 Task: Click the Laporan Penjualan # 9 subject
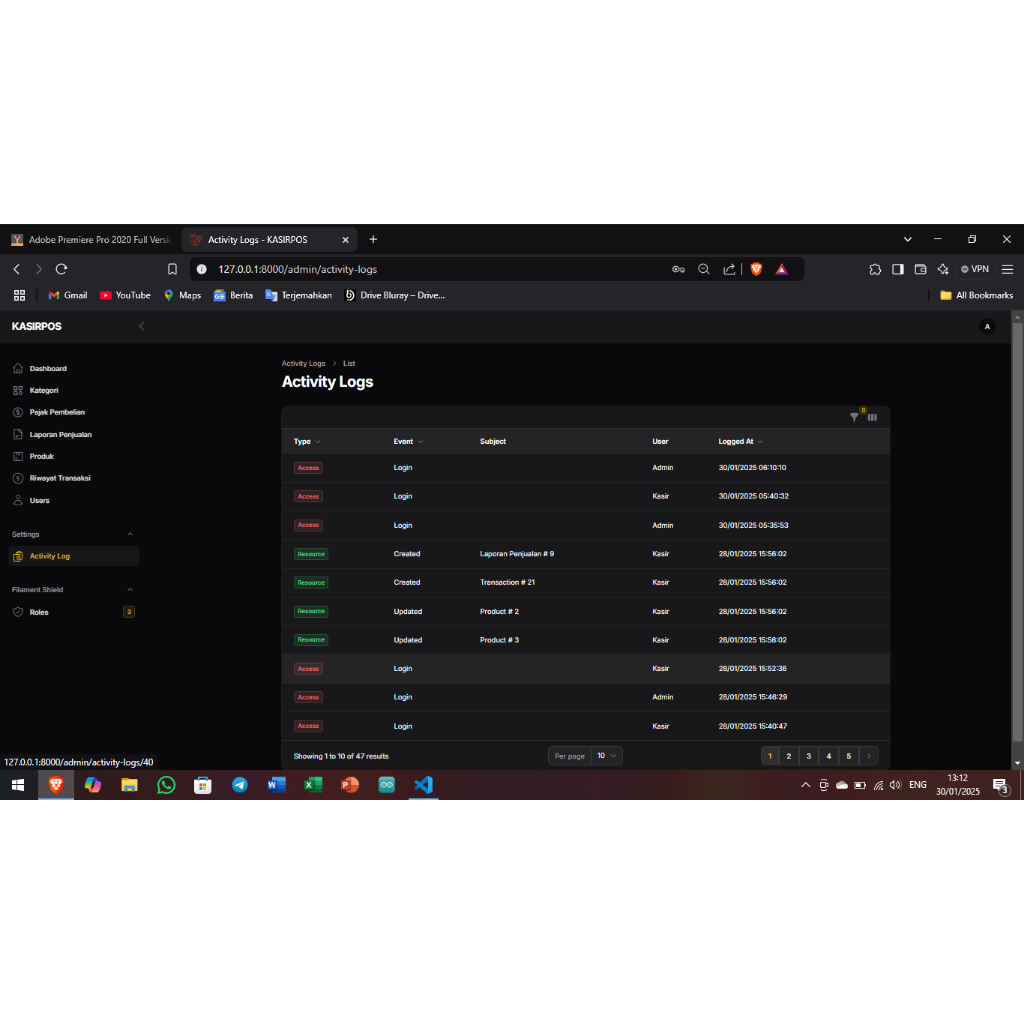tap(517, 554)
